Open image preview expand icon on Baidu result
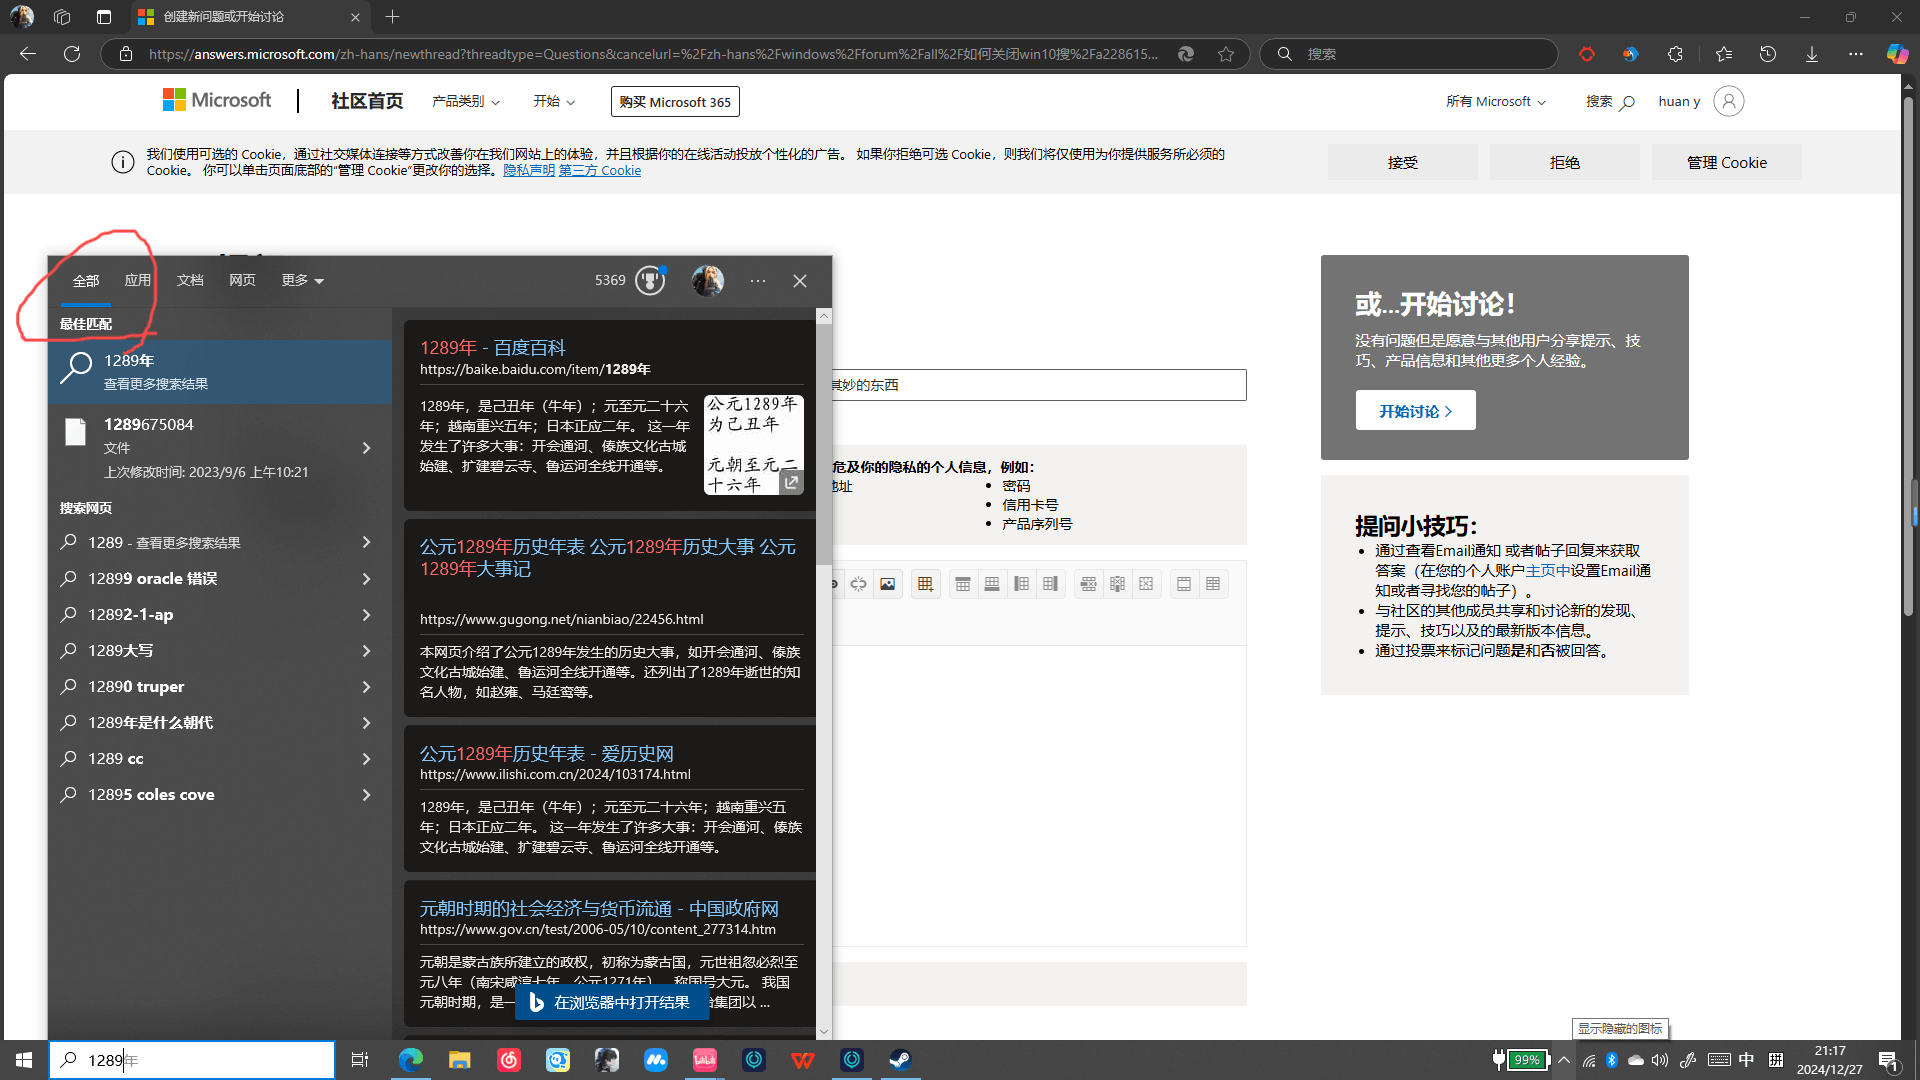The image size is (1920, 1080). (x=790, y=483)
